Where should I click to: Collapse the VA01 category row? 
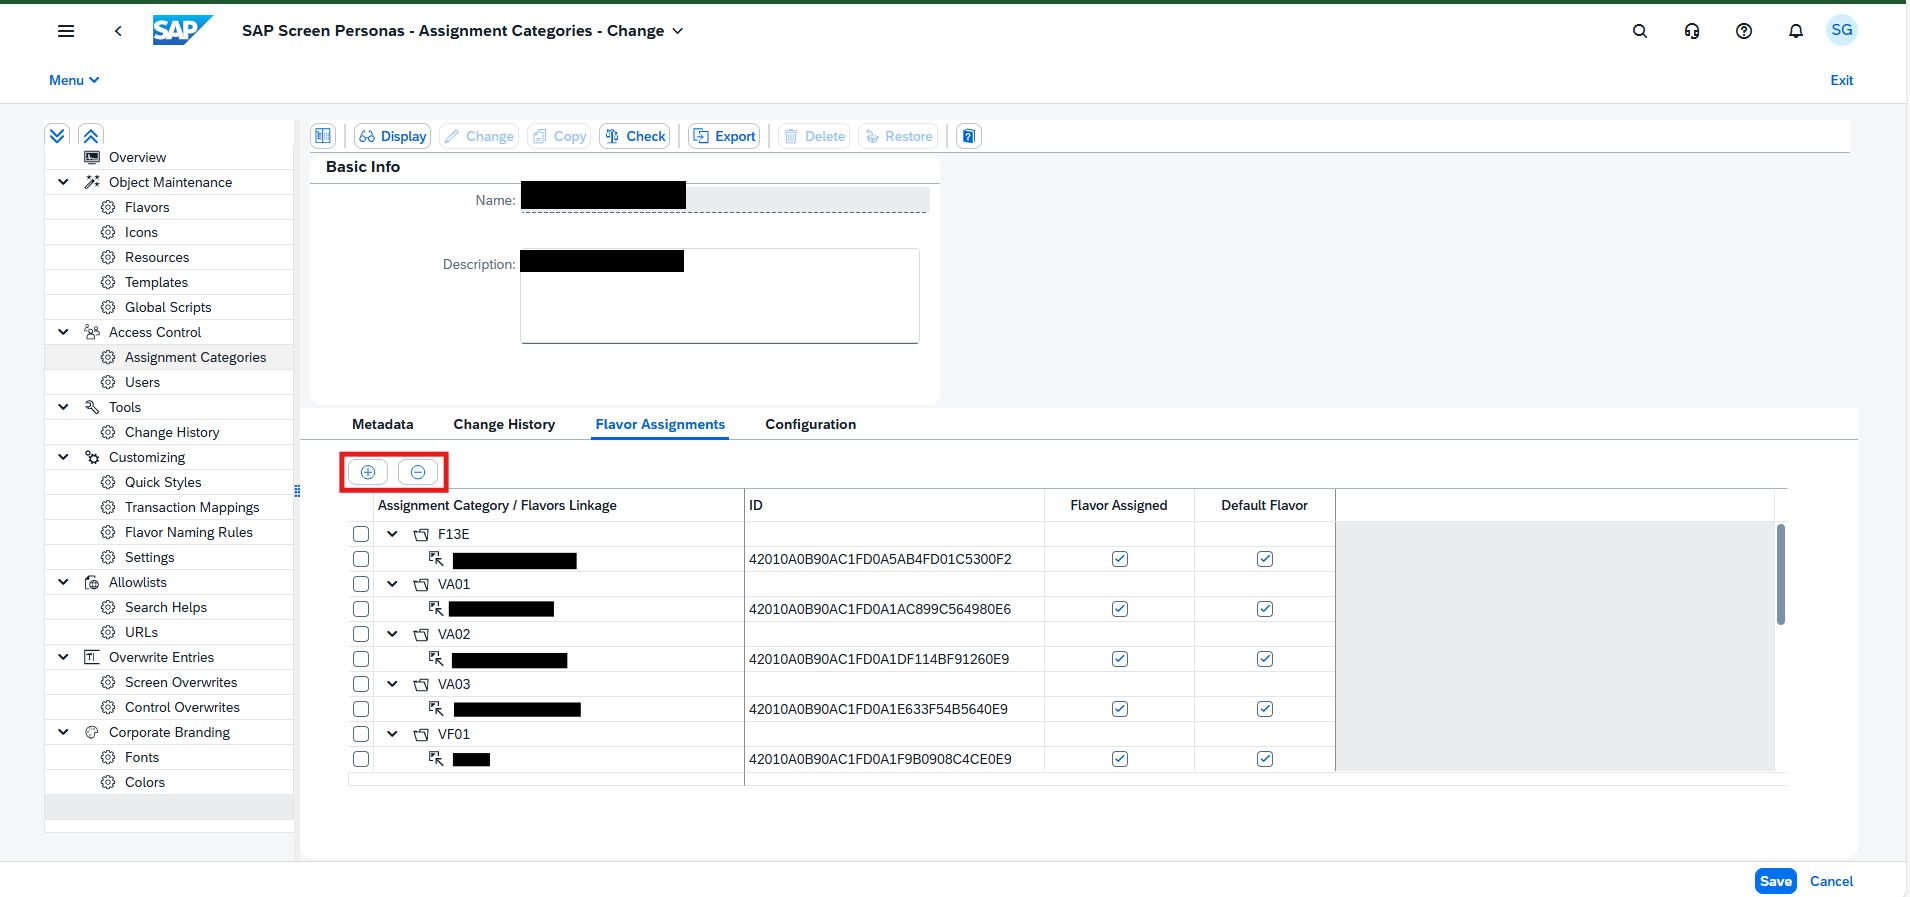coord(393,584)
